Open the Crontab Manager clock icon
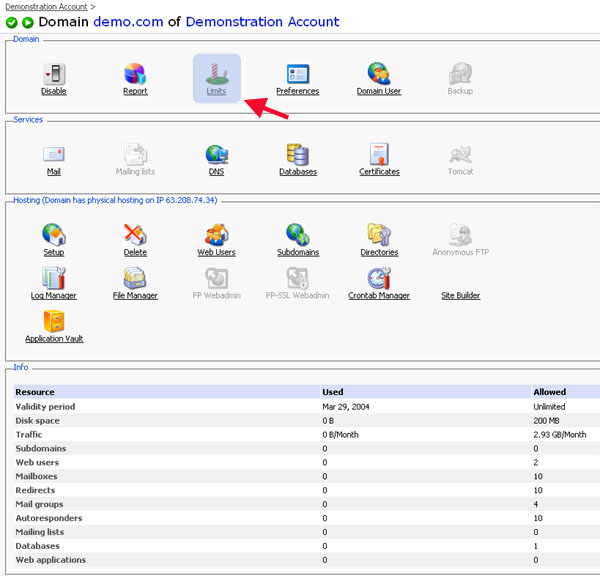The height and width of the screenshot is (576, 600). 379,278
